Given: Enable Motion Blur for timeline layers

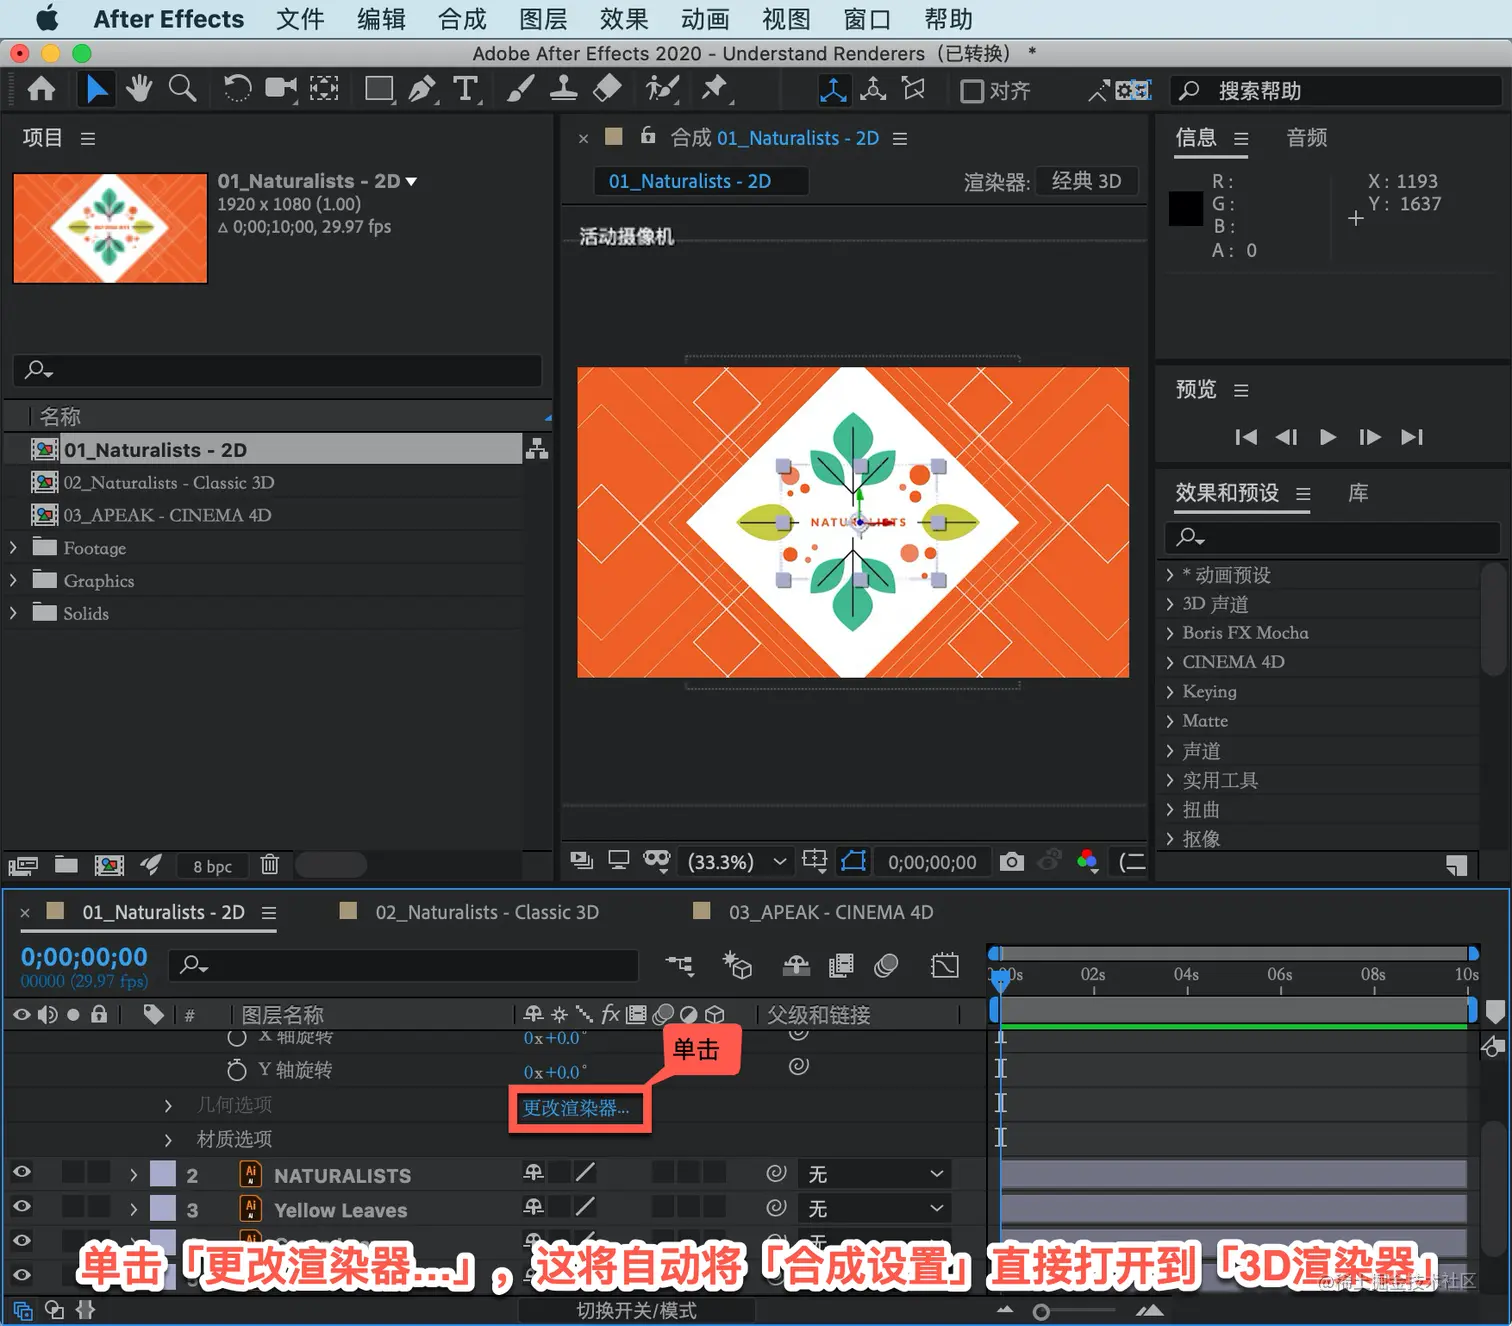Looking at the screenshot, I should click(x=886, y=965).
